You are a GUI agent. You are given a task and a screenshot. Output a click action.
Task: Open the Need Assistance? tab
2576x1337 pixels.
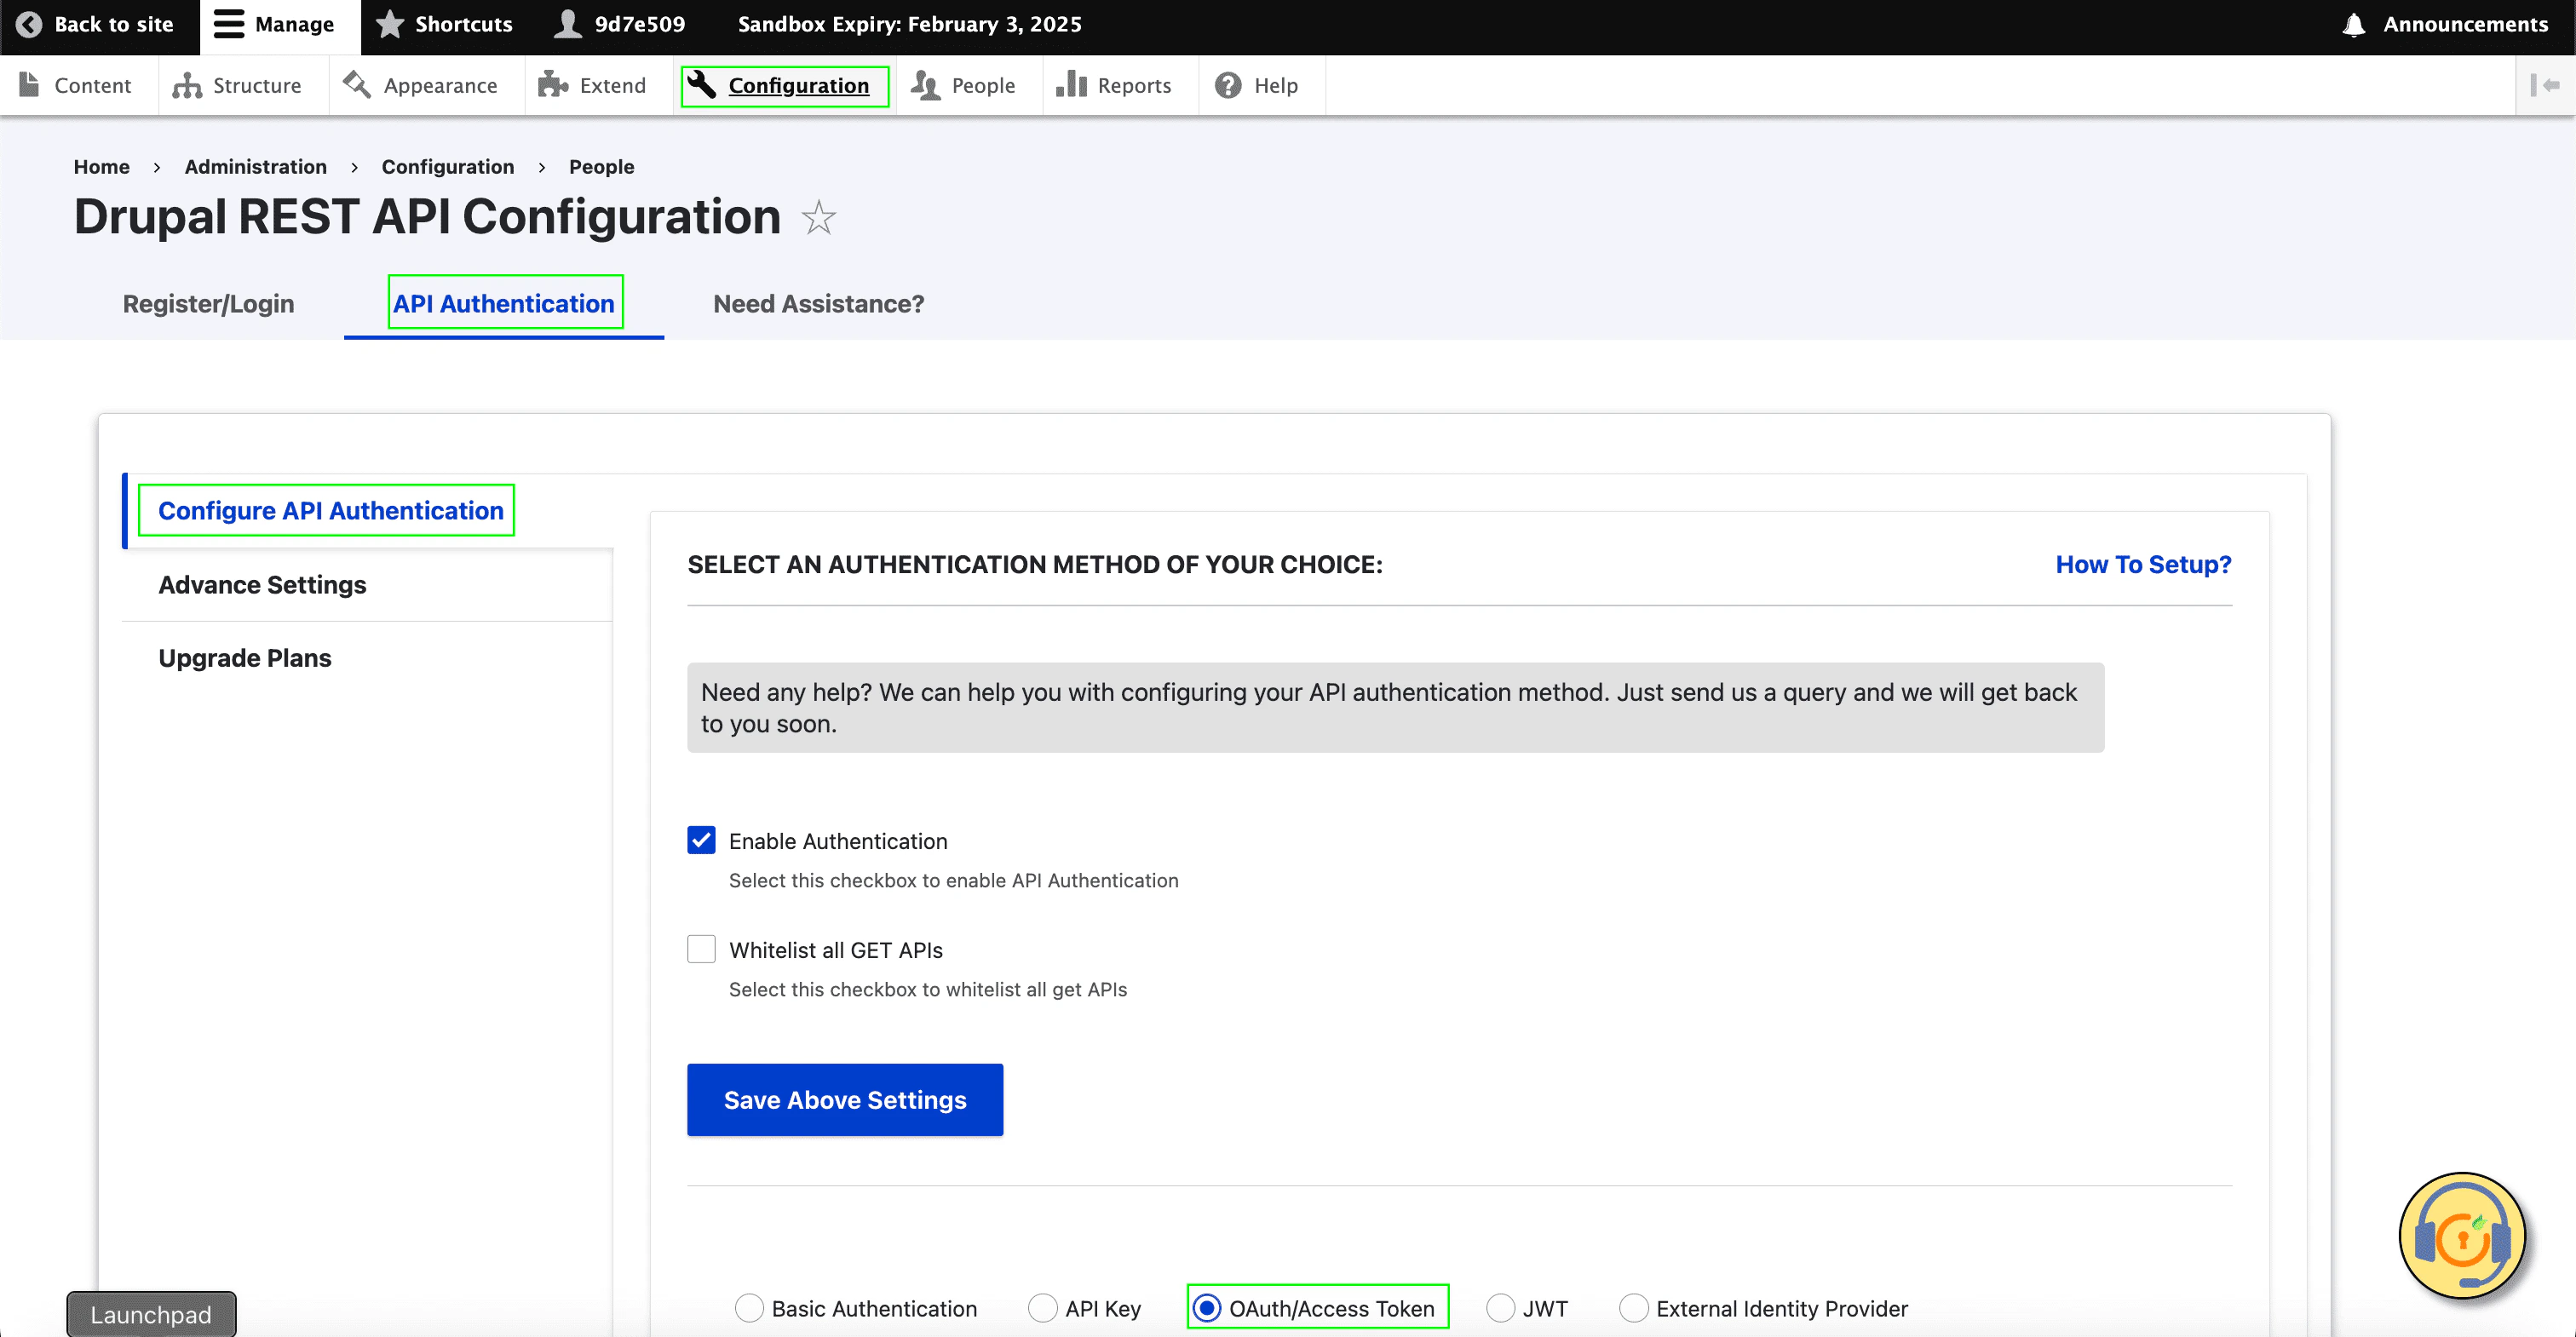(818, 304)
